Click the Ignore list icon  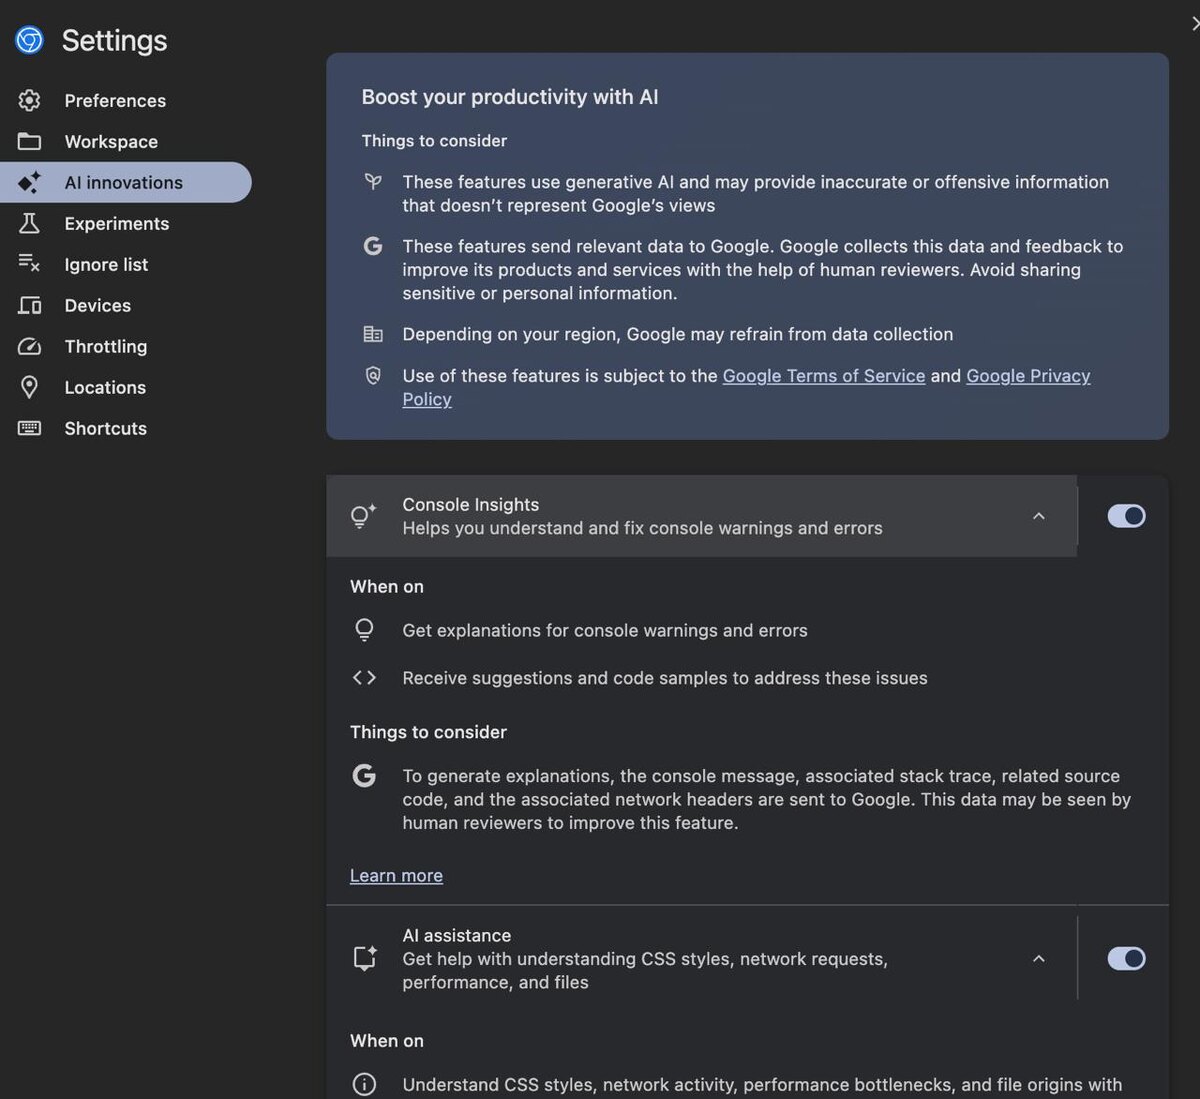coord(30,264)
